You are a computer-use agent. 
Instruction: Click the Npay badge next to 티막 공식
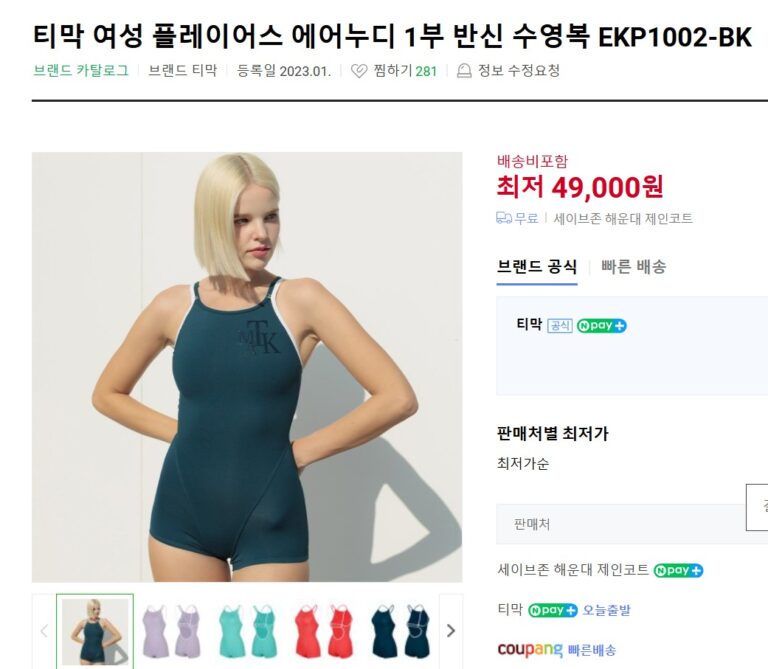(x=601, y=326)
